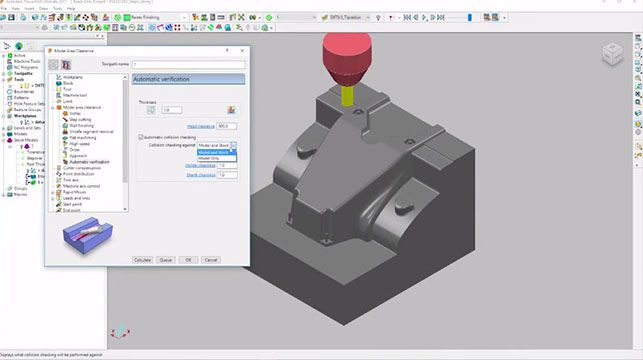Open the Raster Finishing strategy dropdown
The height and width of the screenshot is (360, 643).
point(183,18)
